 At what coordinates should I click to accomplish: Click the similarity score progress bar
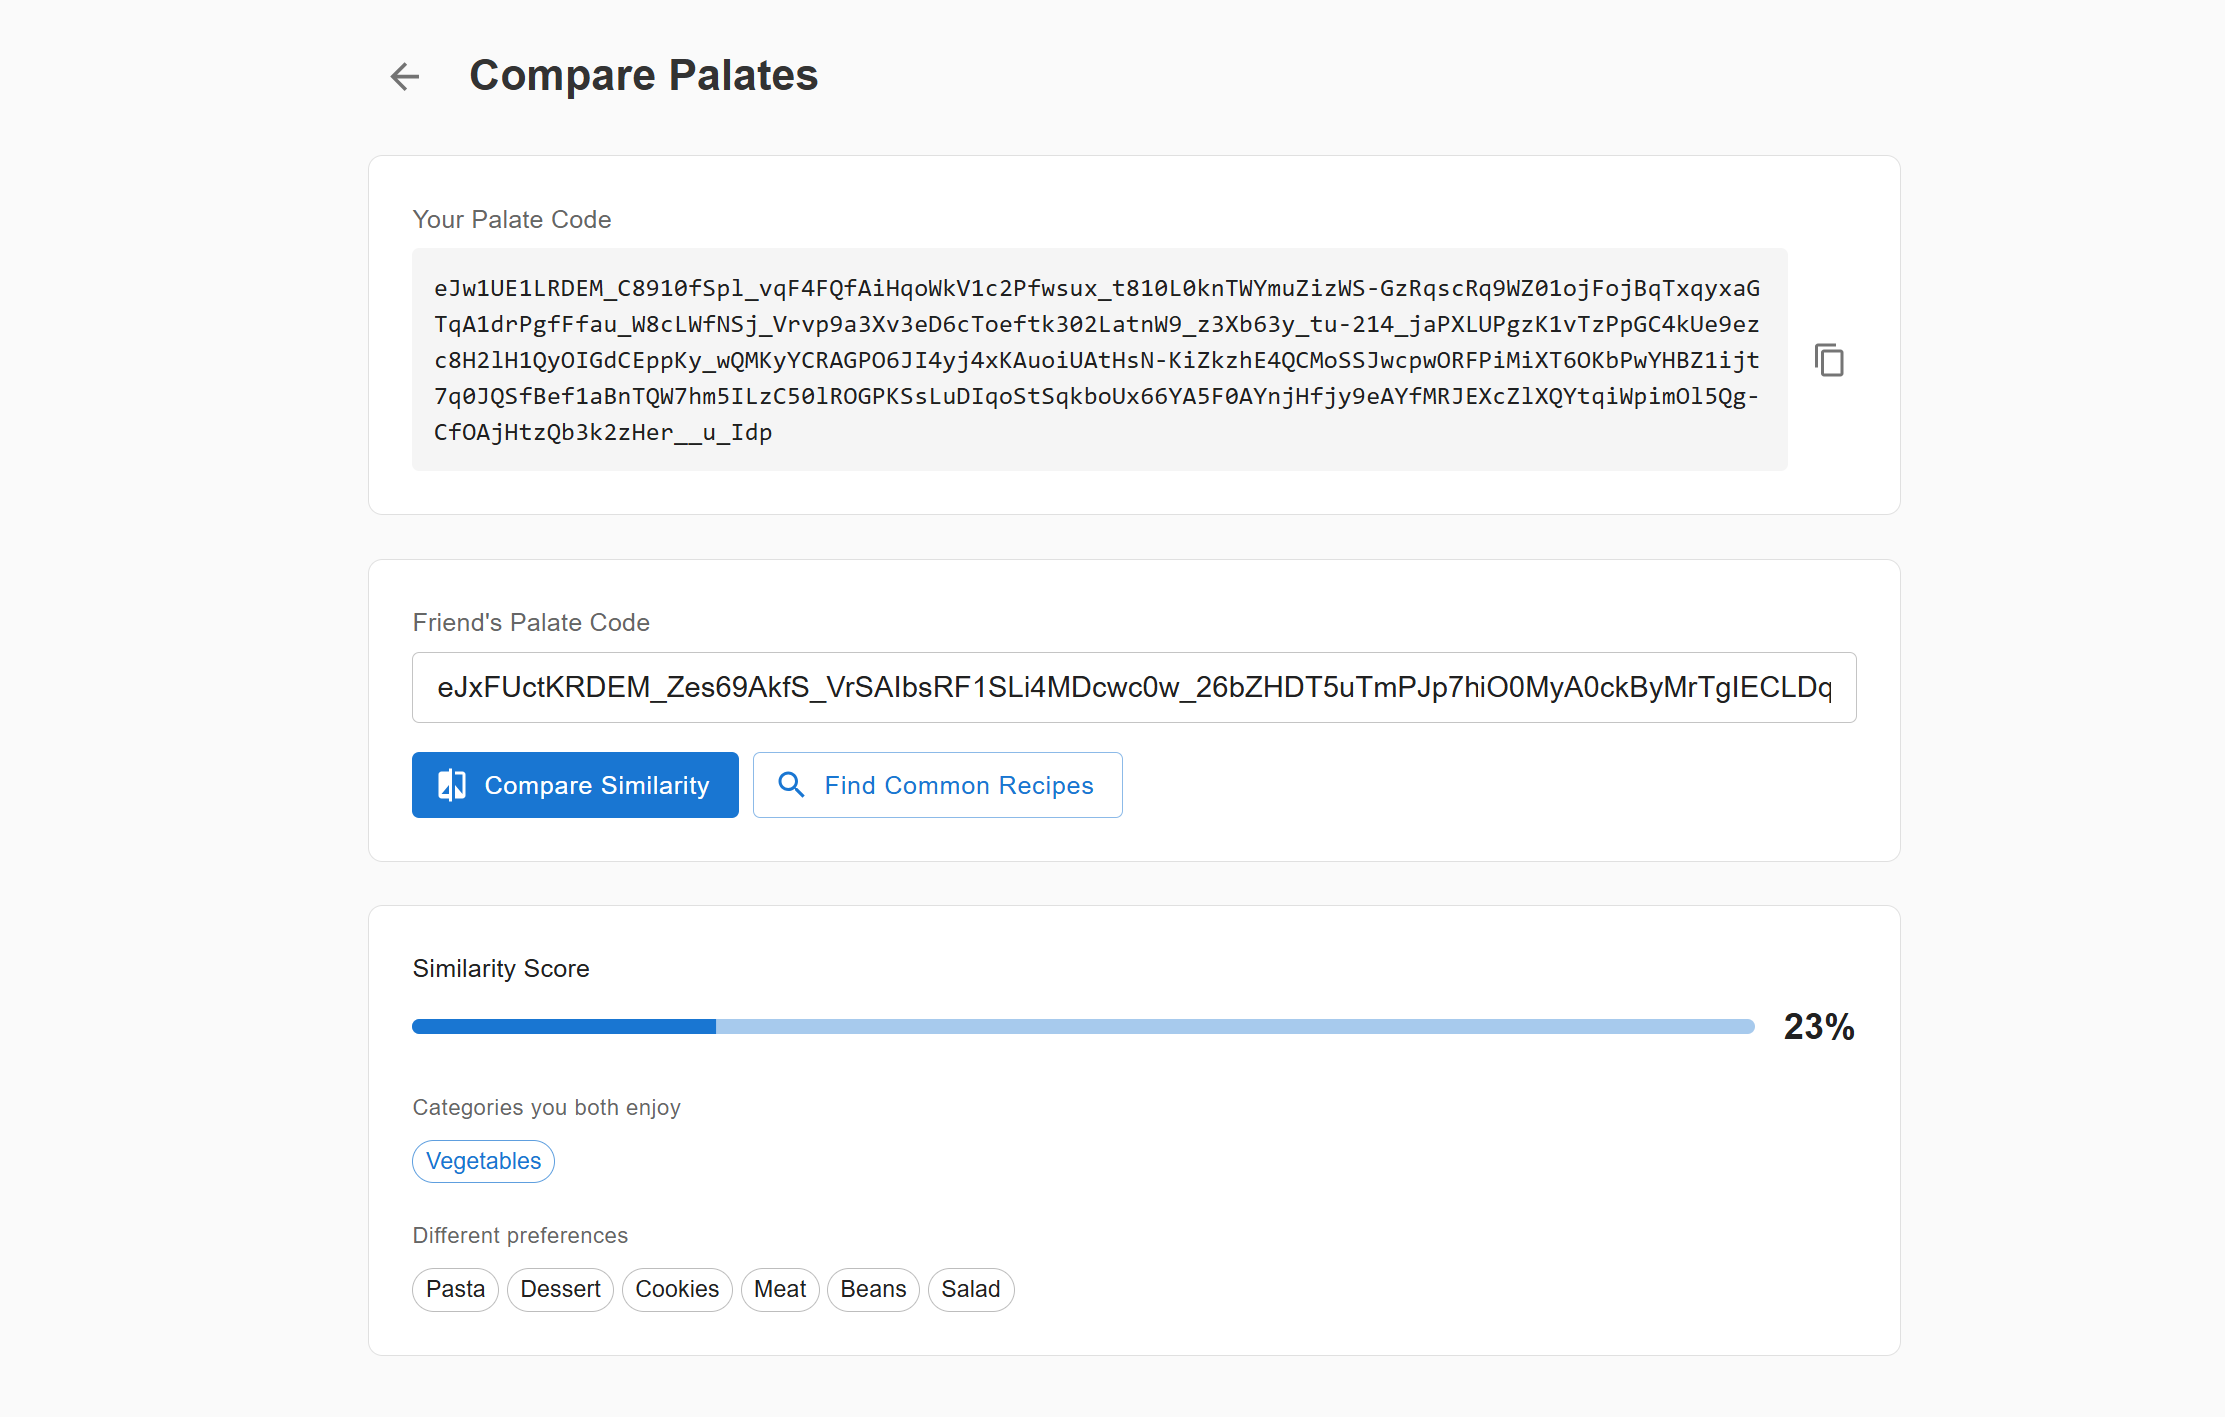tap(1082, 1026)
